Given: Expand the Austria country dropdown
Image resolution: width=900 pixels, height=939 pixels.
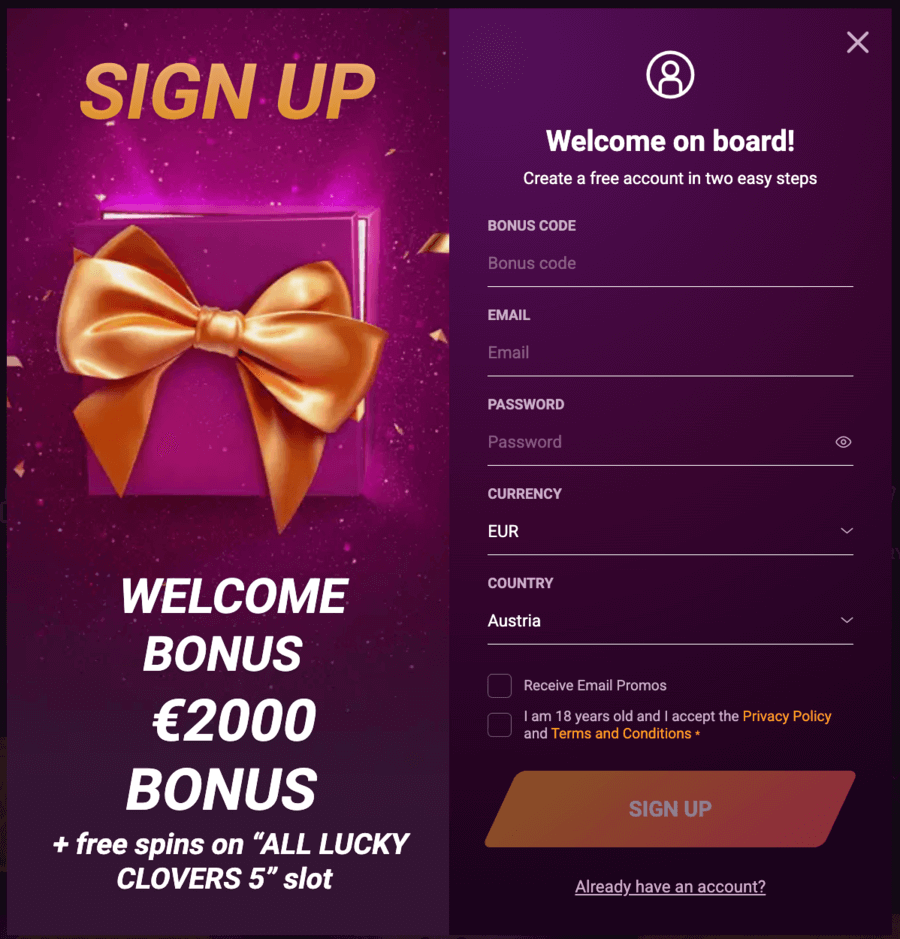Looking at the screenshot, I should click(670, 620).
